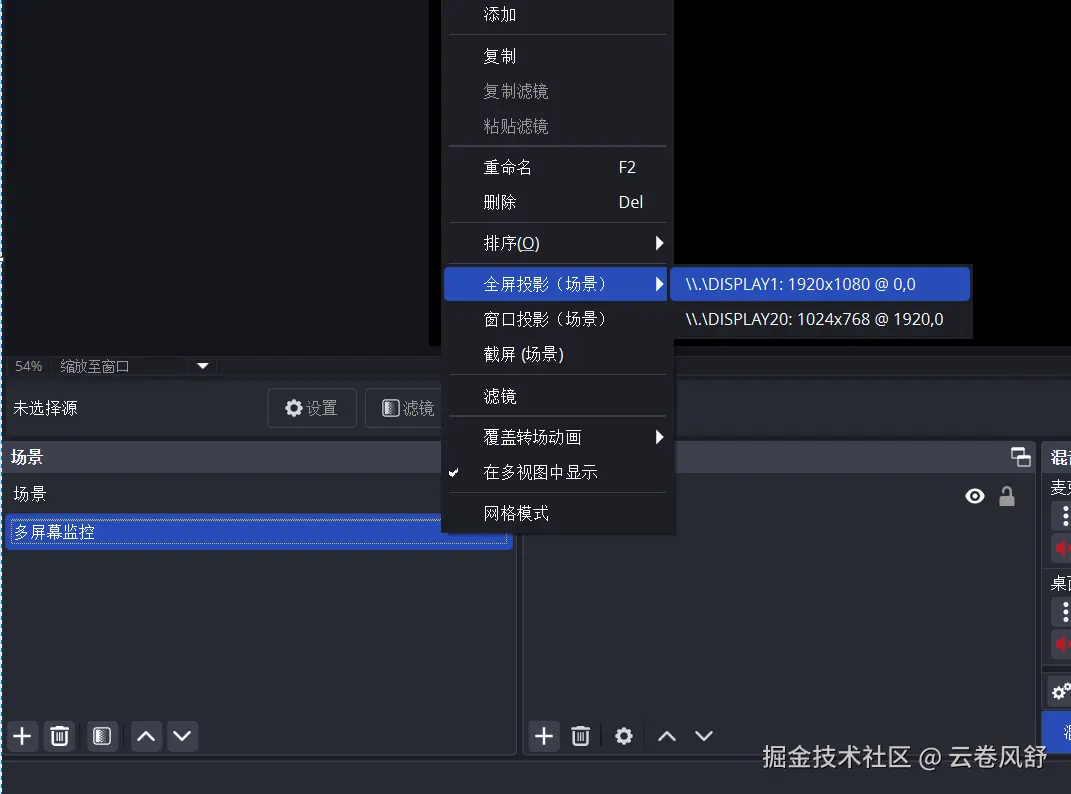Open 窗口投影（场景） menu entry

pos(557,319)
